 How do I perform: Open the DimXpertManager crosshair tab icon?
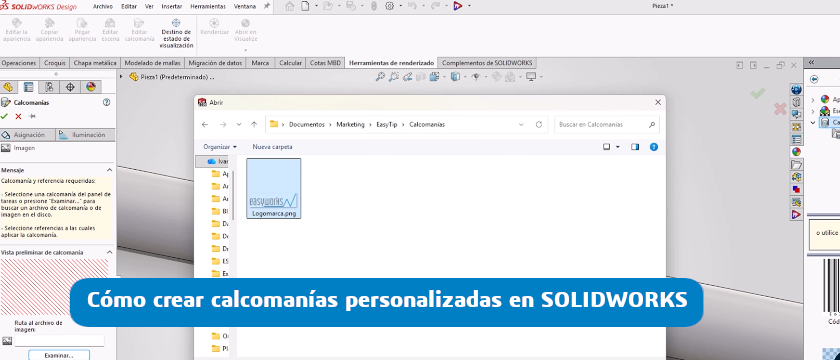70,87
